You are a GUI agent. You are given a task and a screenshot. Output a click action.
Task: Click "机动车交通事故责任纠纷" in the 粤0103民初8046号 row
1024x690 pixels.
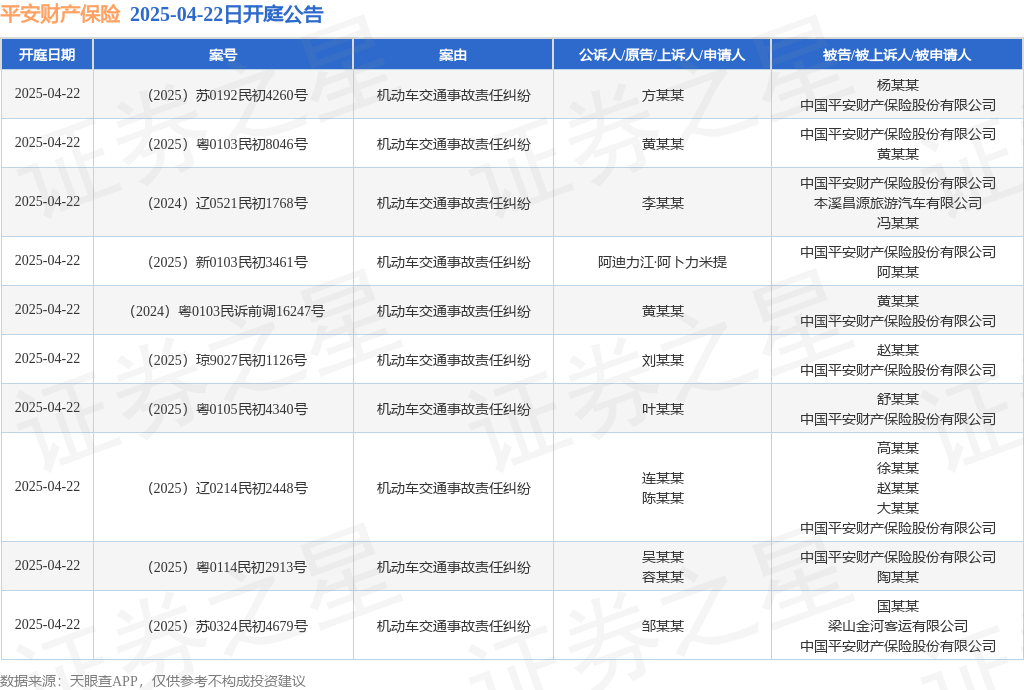point(453,144)
